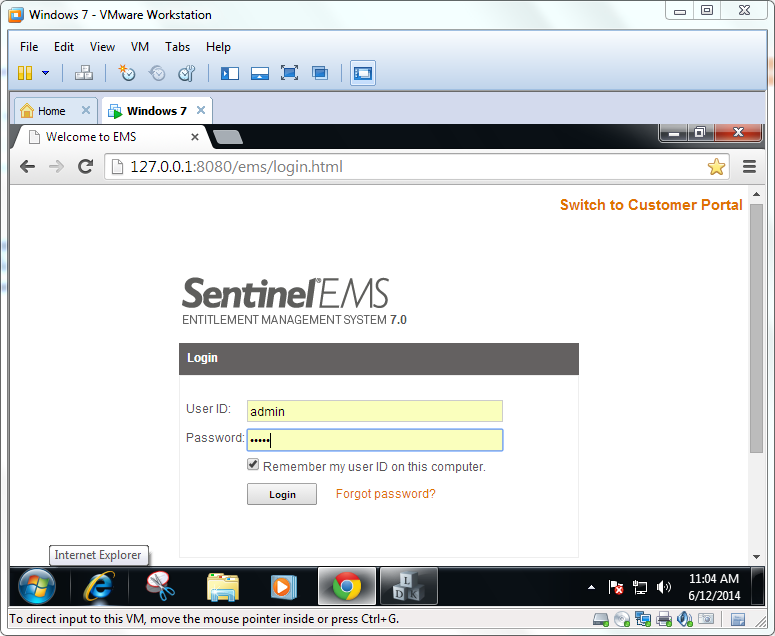Click the Action Center flag icon
This screenshot has height=636, width=775.
[616, 587]
